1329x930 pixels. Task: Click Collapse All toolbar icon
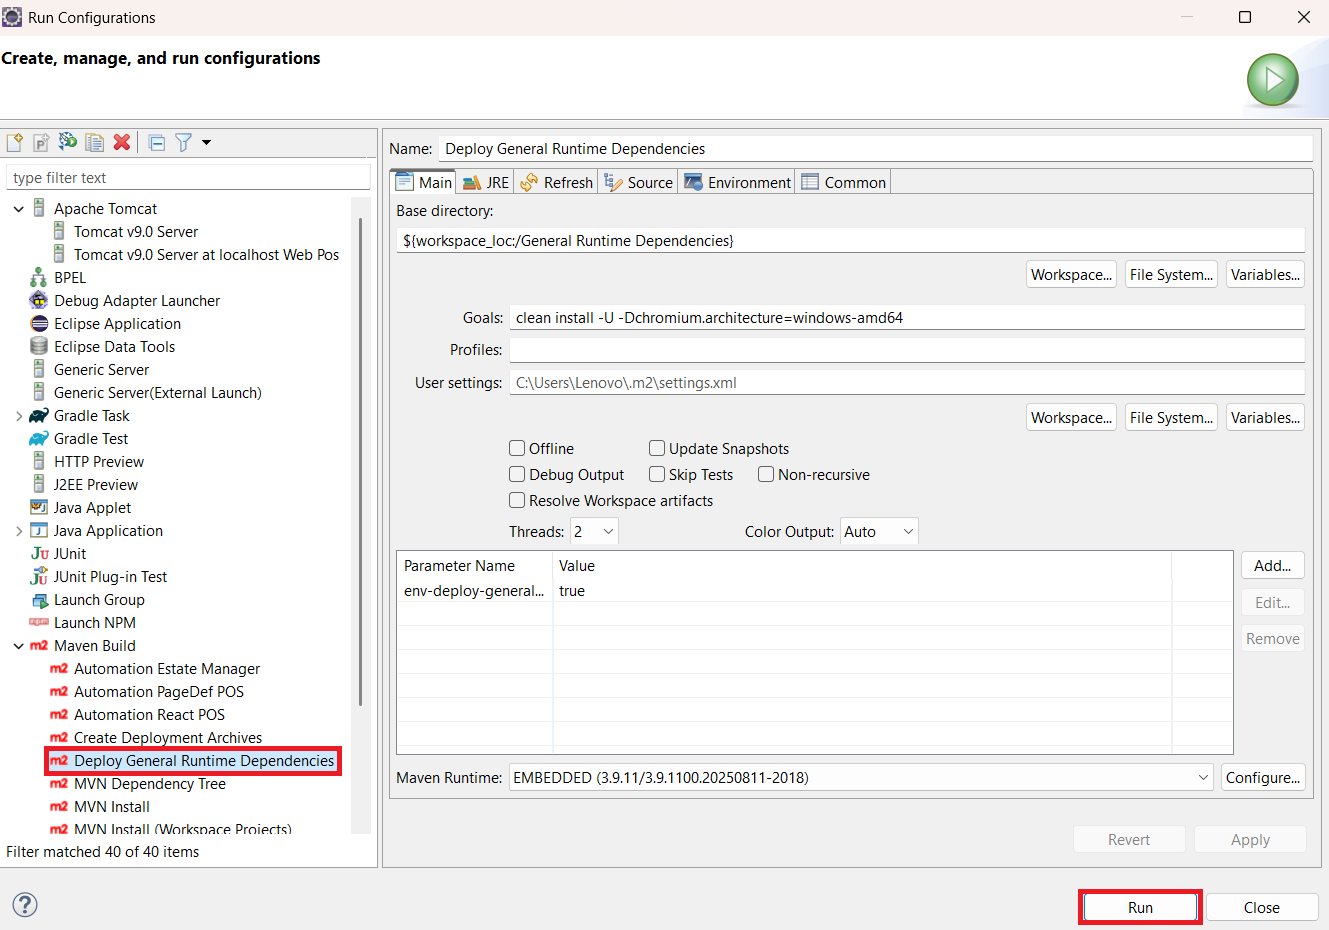(157, 142)
